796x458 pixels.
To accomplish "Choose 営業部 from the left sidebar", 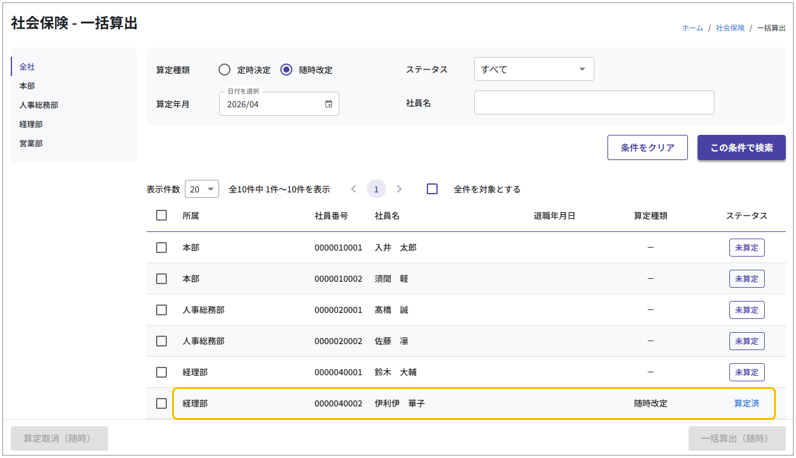I will point(31,144).
